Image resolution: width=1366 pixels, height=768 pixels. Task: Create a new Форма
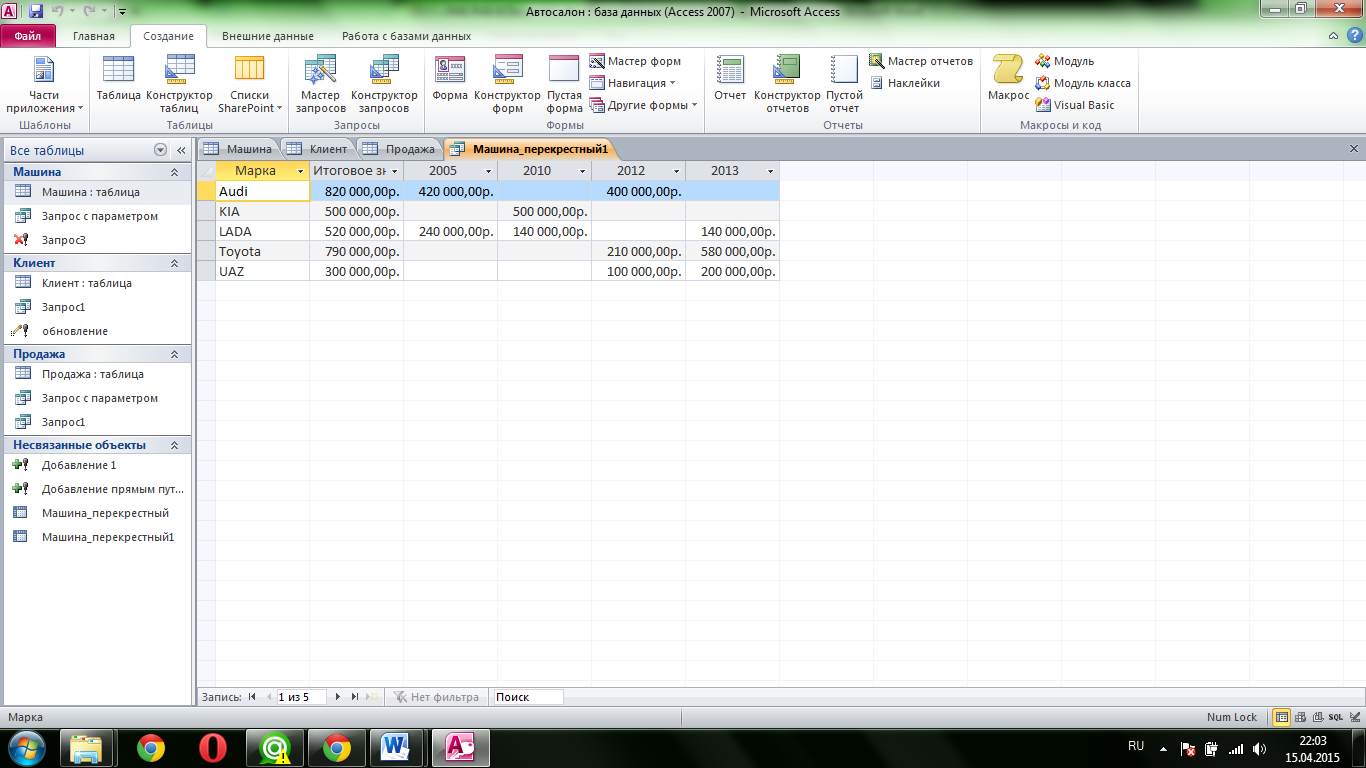point(450,79)
